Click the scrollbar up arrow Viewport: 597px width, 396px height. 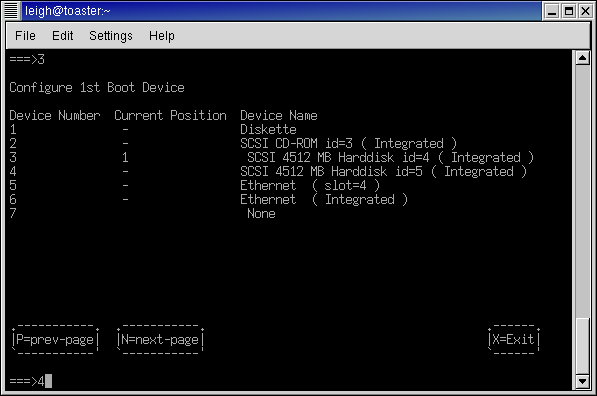coord(582,58)
